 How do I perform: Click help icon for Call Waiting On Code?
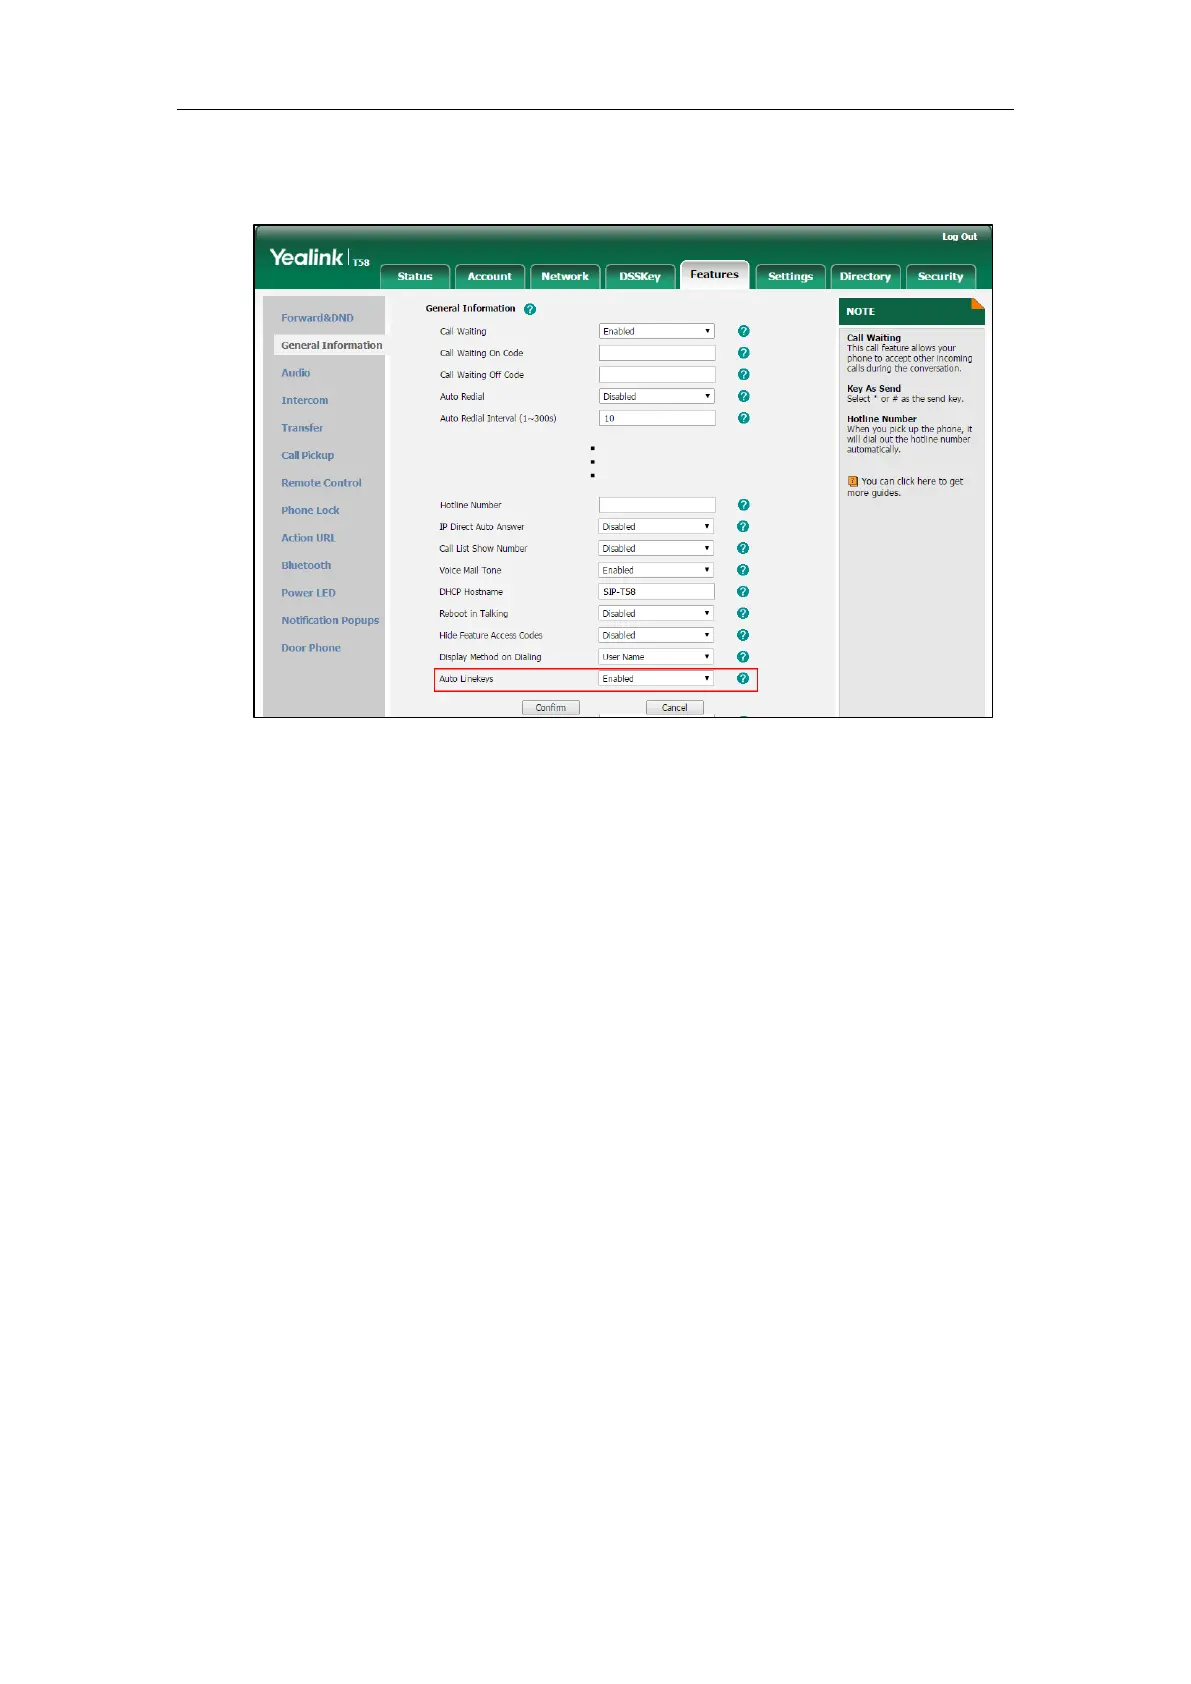click(x=743, y=353)
